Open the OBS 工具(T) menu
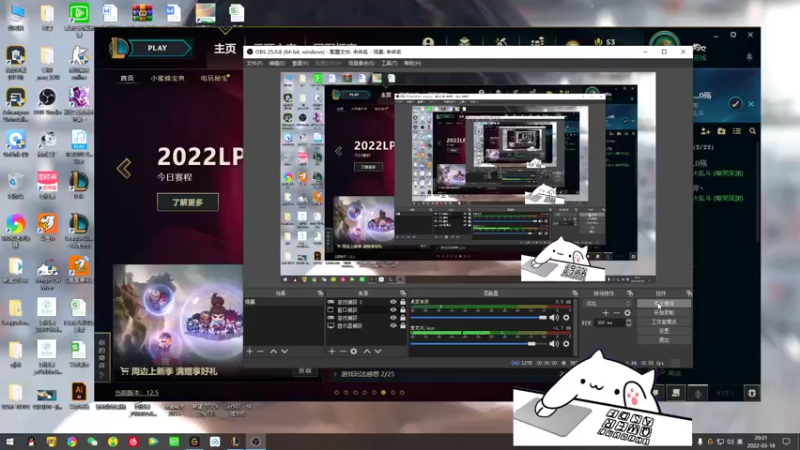 389,63
